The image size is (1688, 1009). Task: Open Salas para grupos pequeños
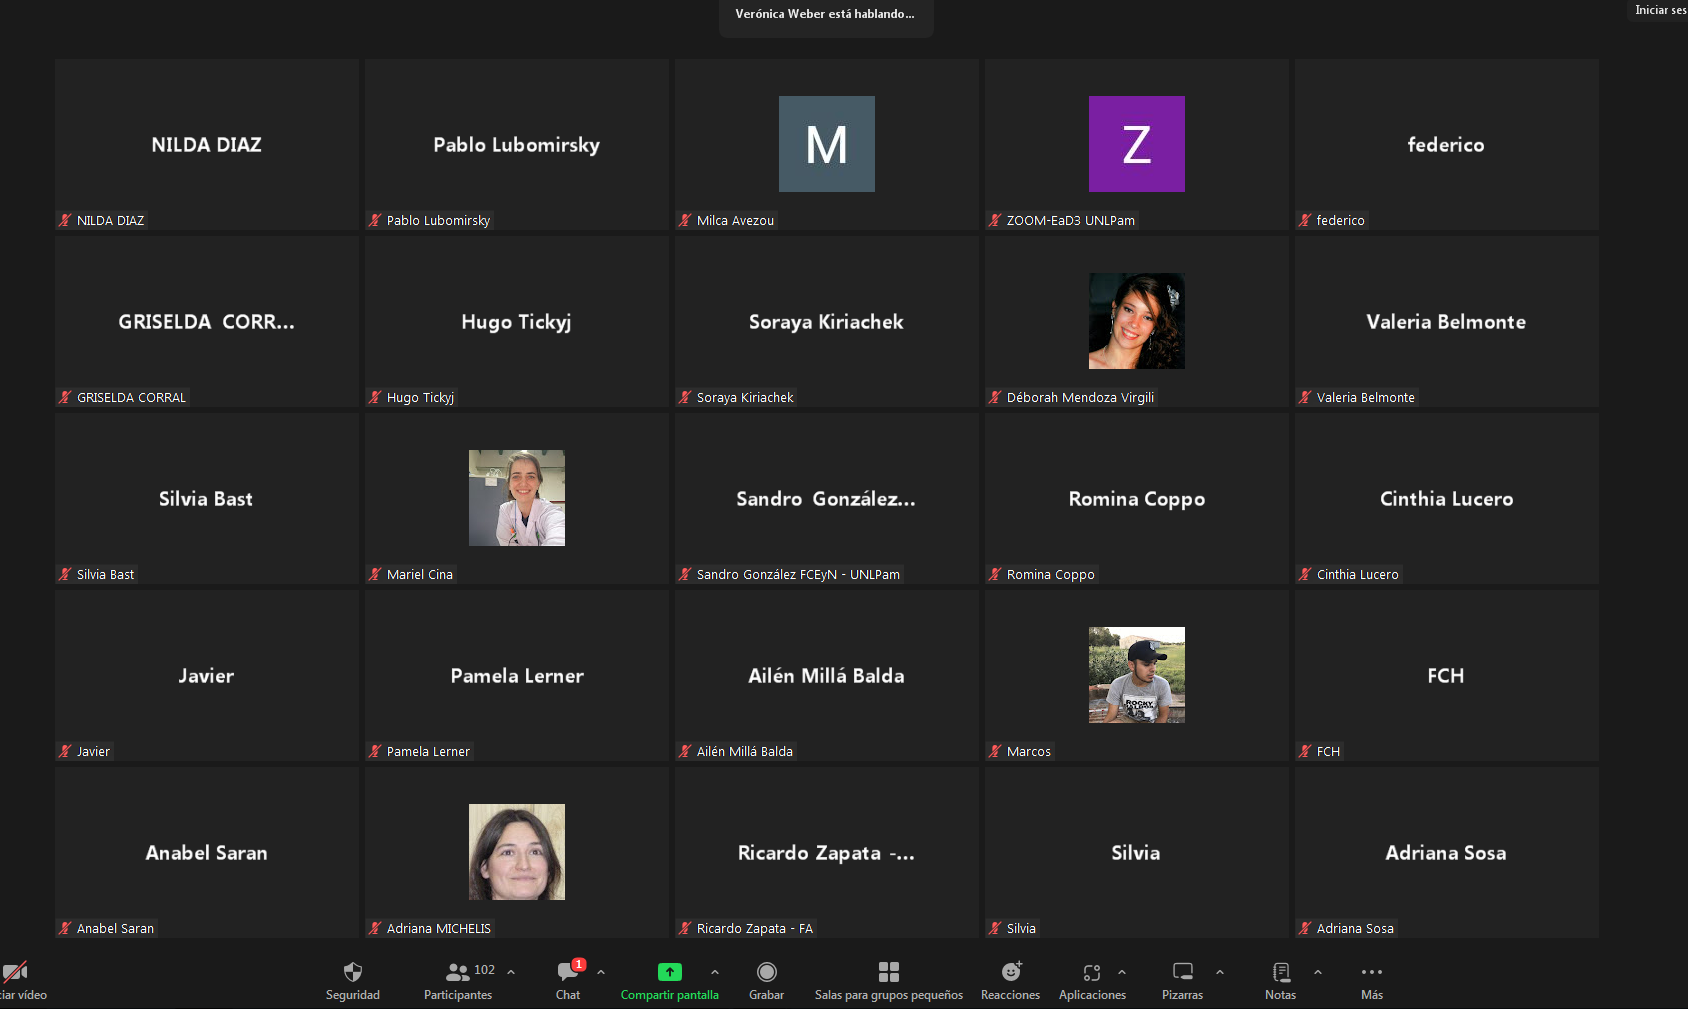[x=888, y=981]
